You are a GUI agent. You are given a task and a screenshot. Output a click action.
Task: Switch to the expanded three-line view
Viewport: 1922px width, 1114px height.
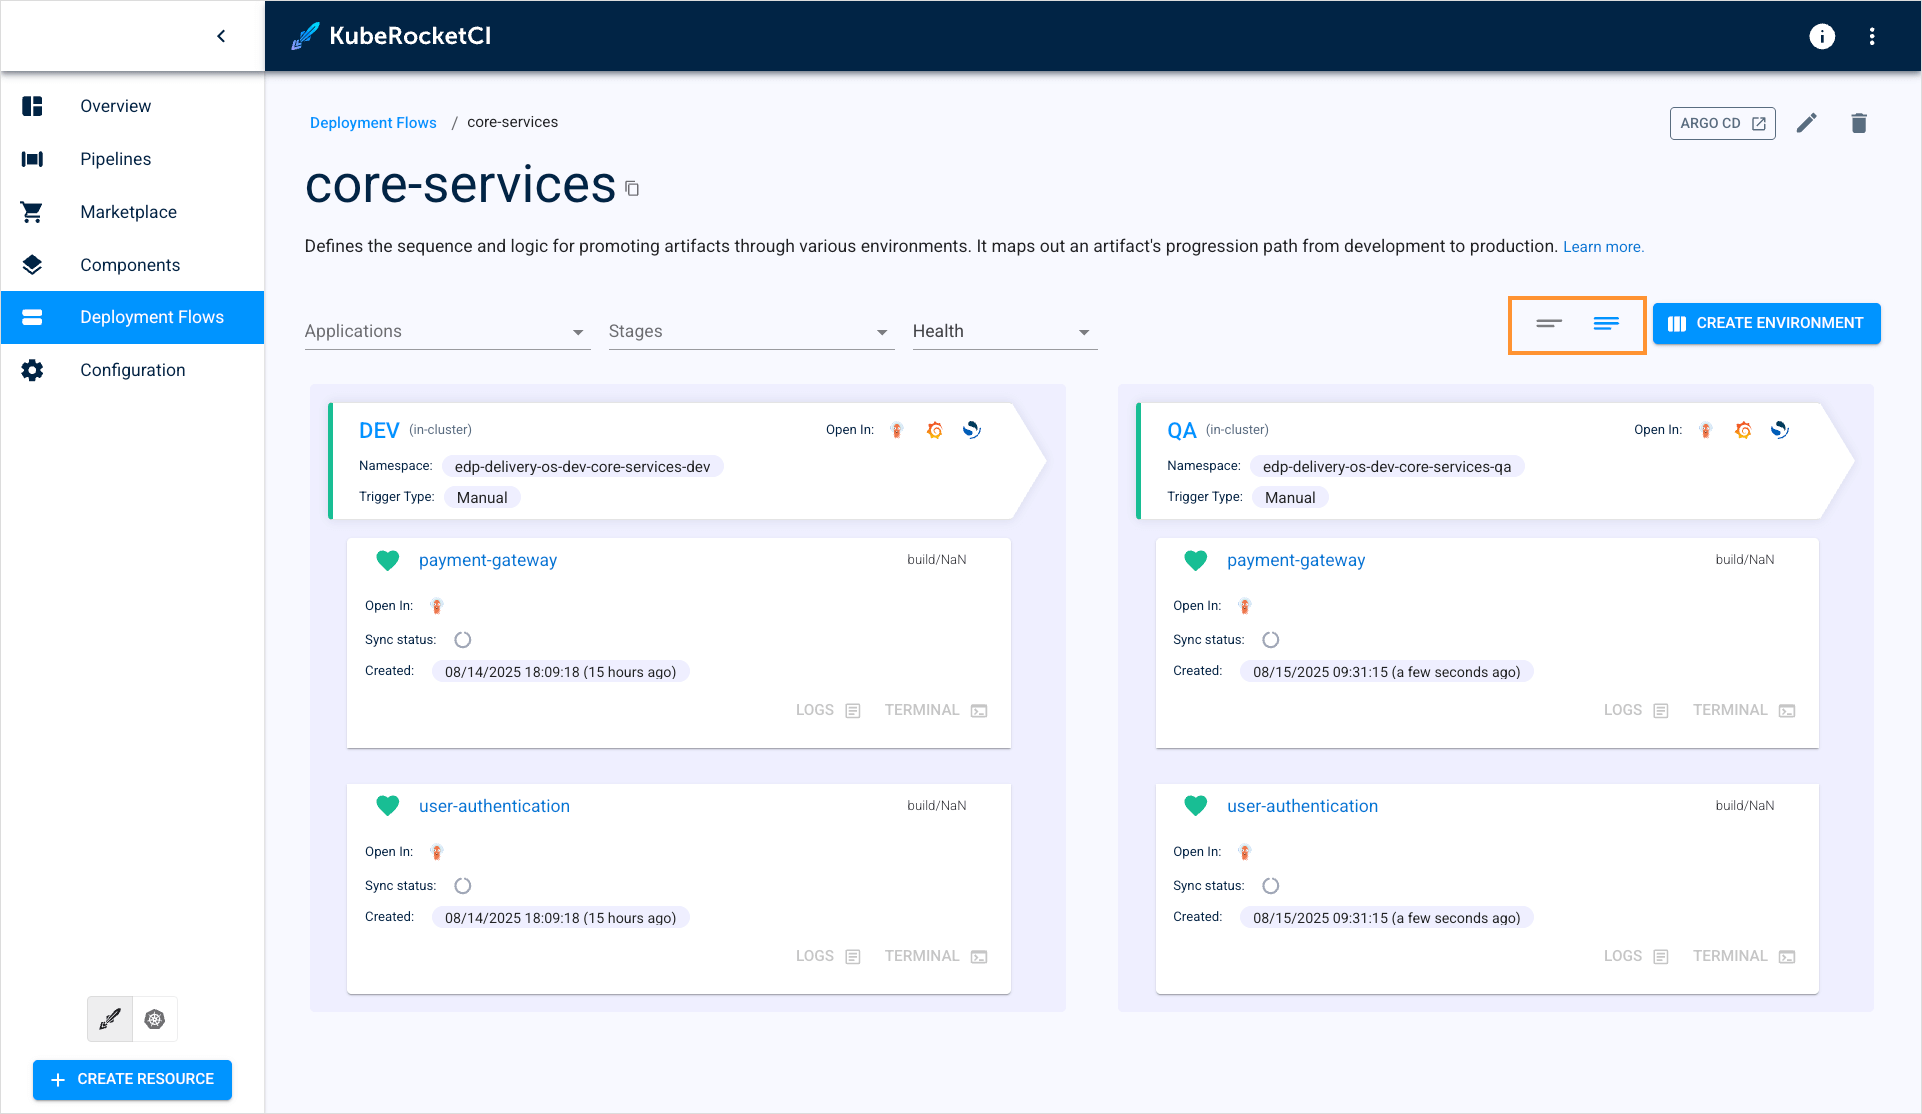(1606, 323)
